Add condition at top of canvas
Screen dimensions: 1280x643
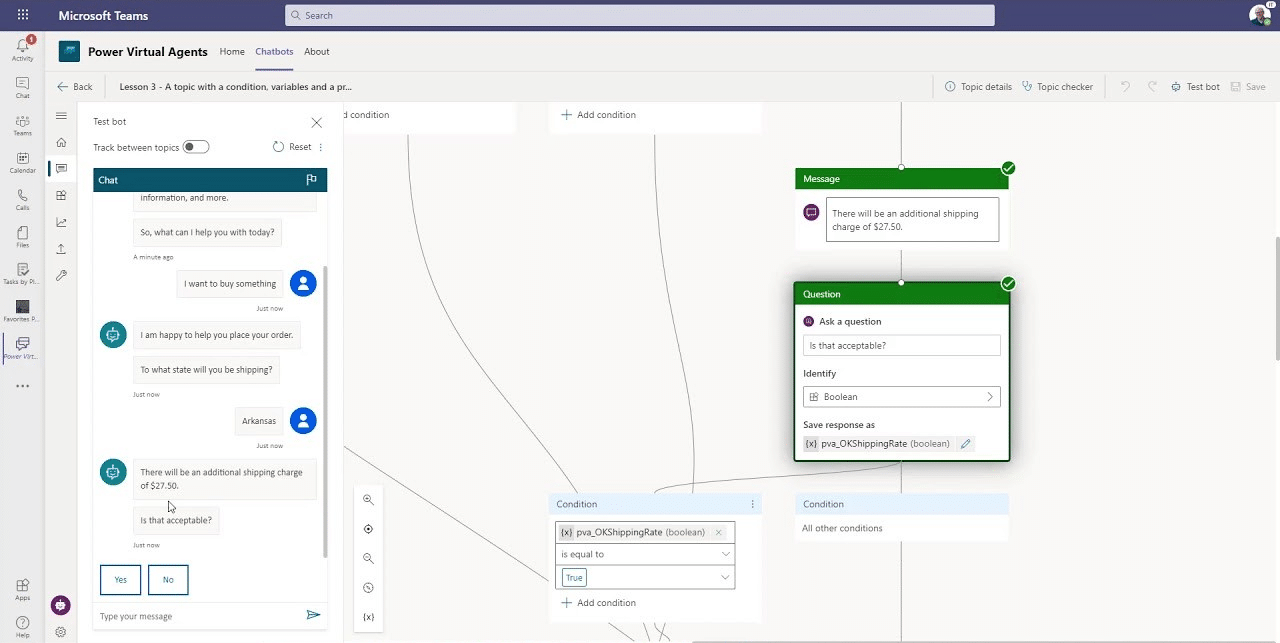[599, 115]
